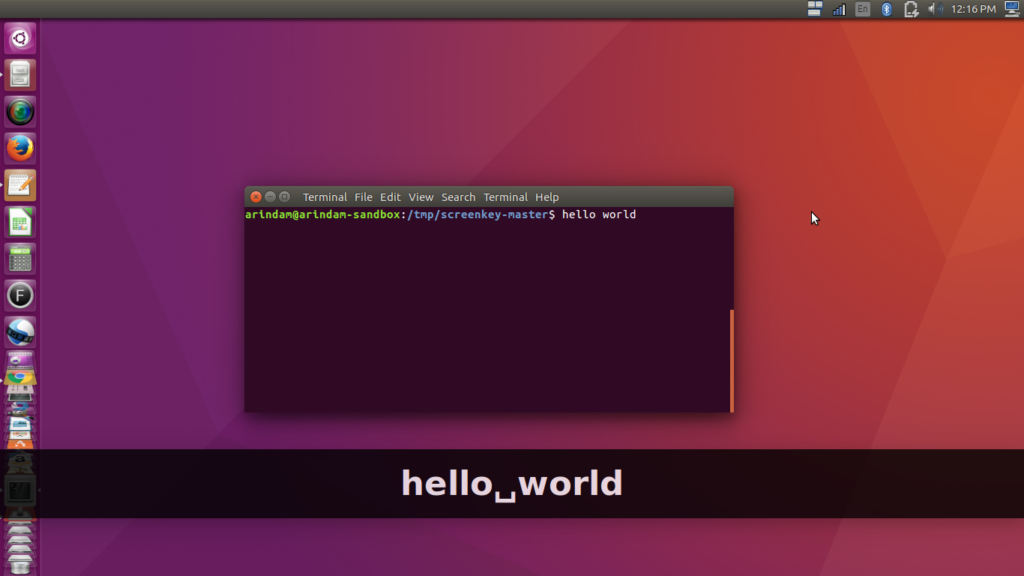The image size is (1024, 576).
Task: Open the sound volume indicator
Action: point(935,9)
